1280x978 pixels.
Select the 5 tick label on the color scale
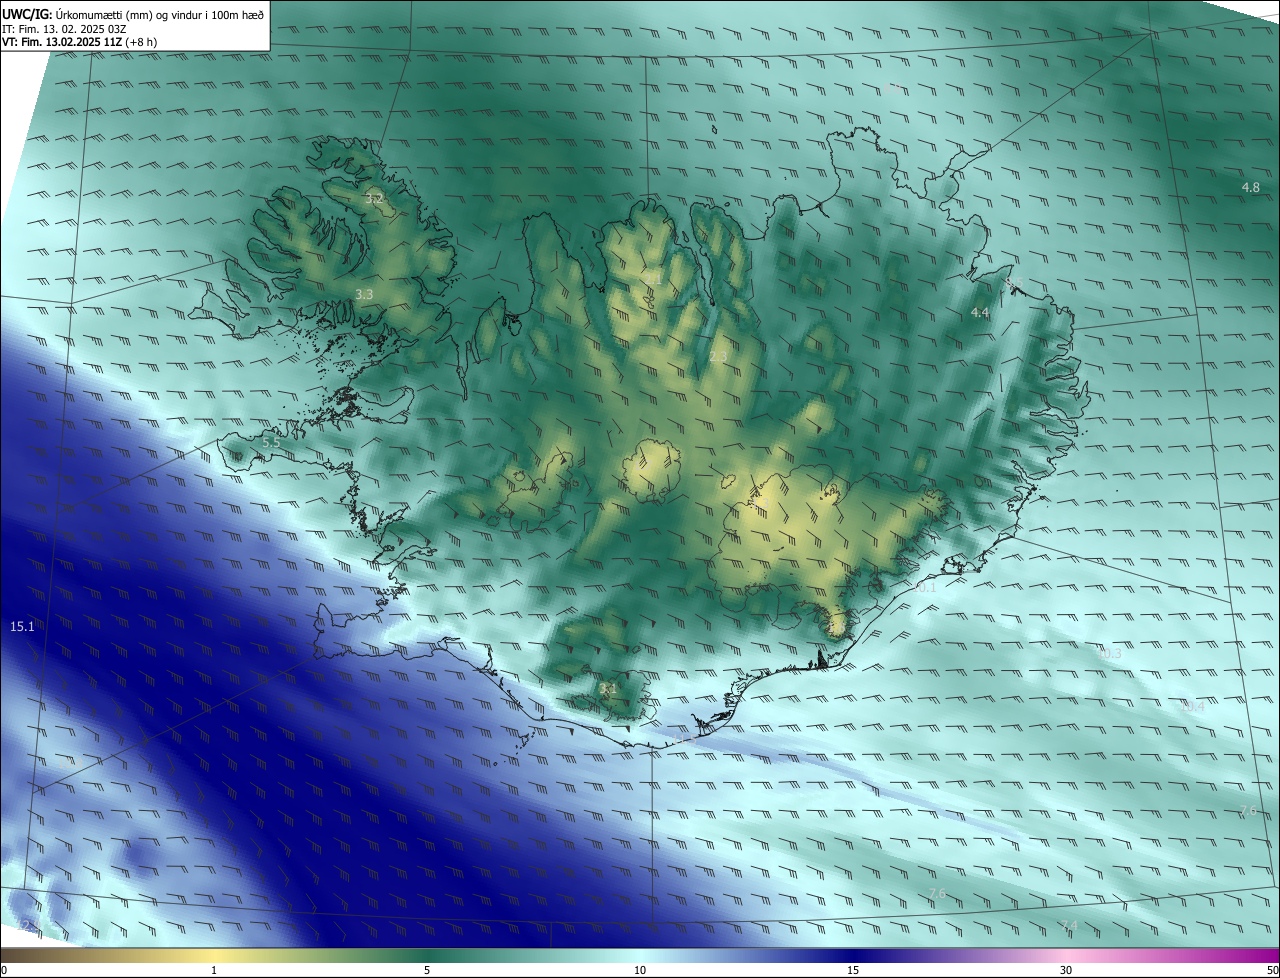tap(427, 970)
